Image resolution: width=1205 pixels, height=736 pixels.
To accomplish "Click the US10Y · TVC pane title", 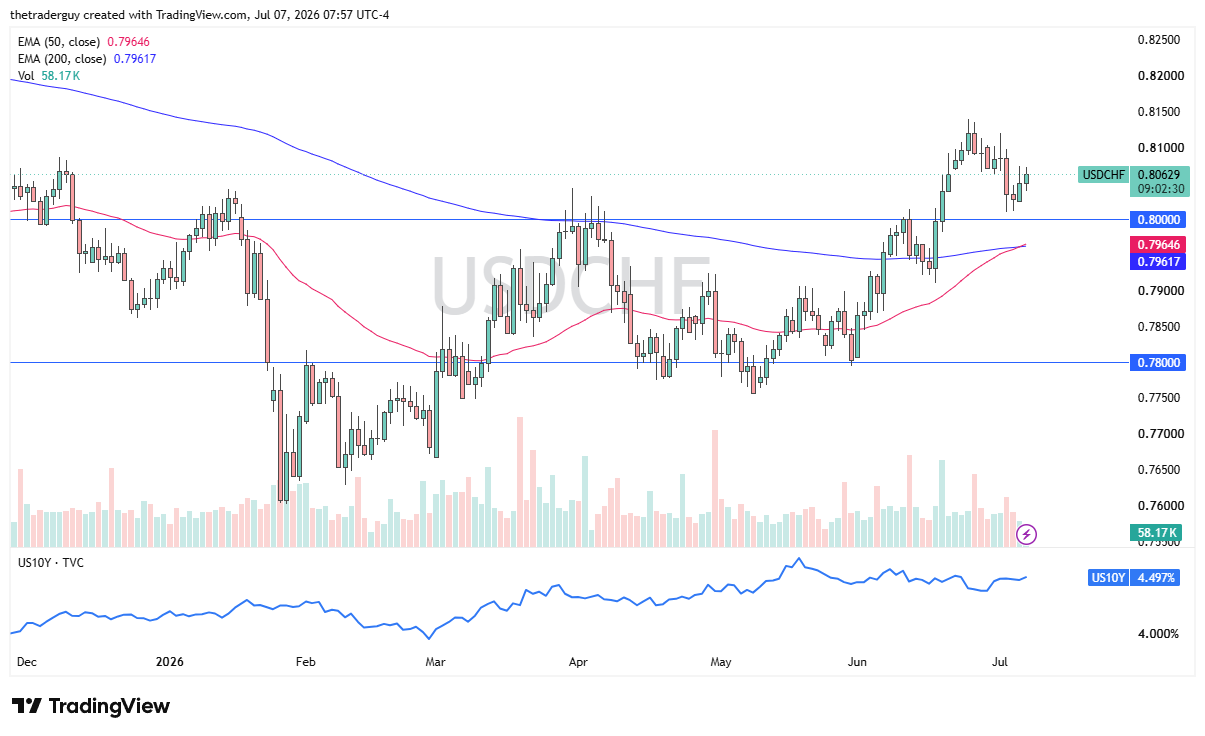I will 51,563.
